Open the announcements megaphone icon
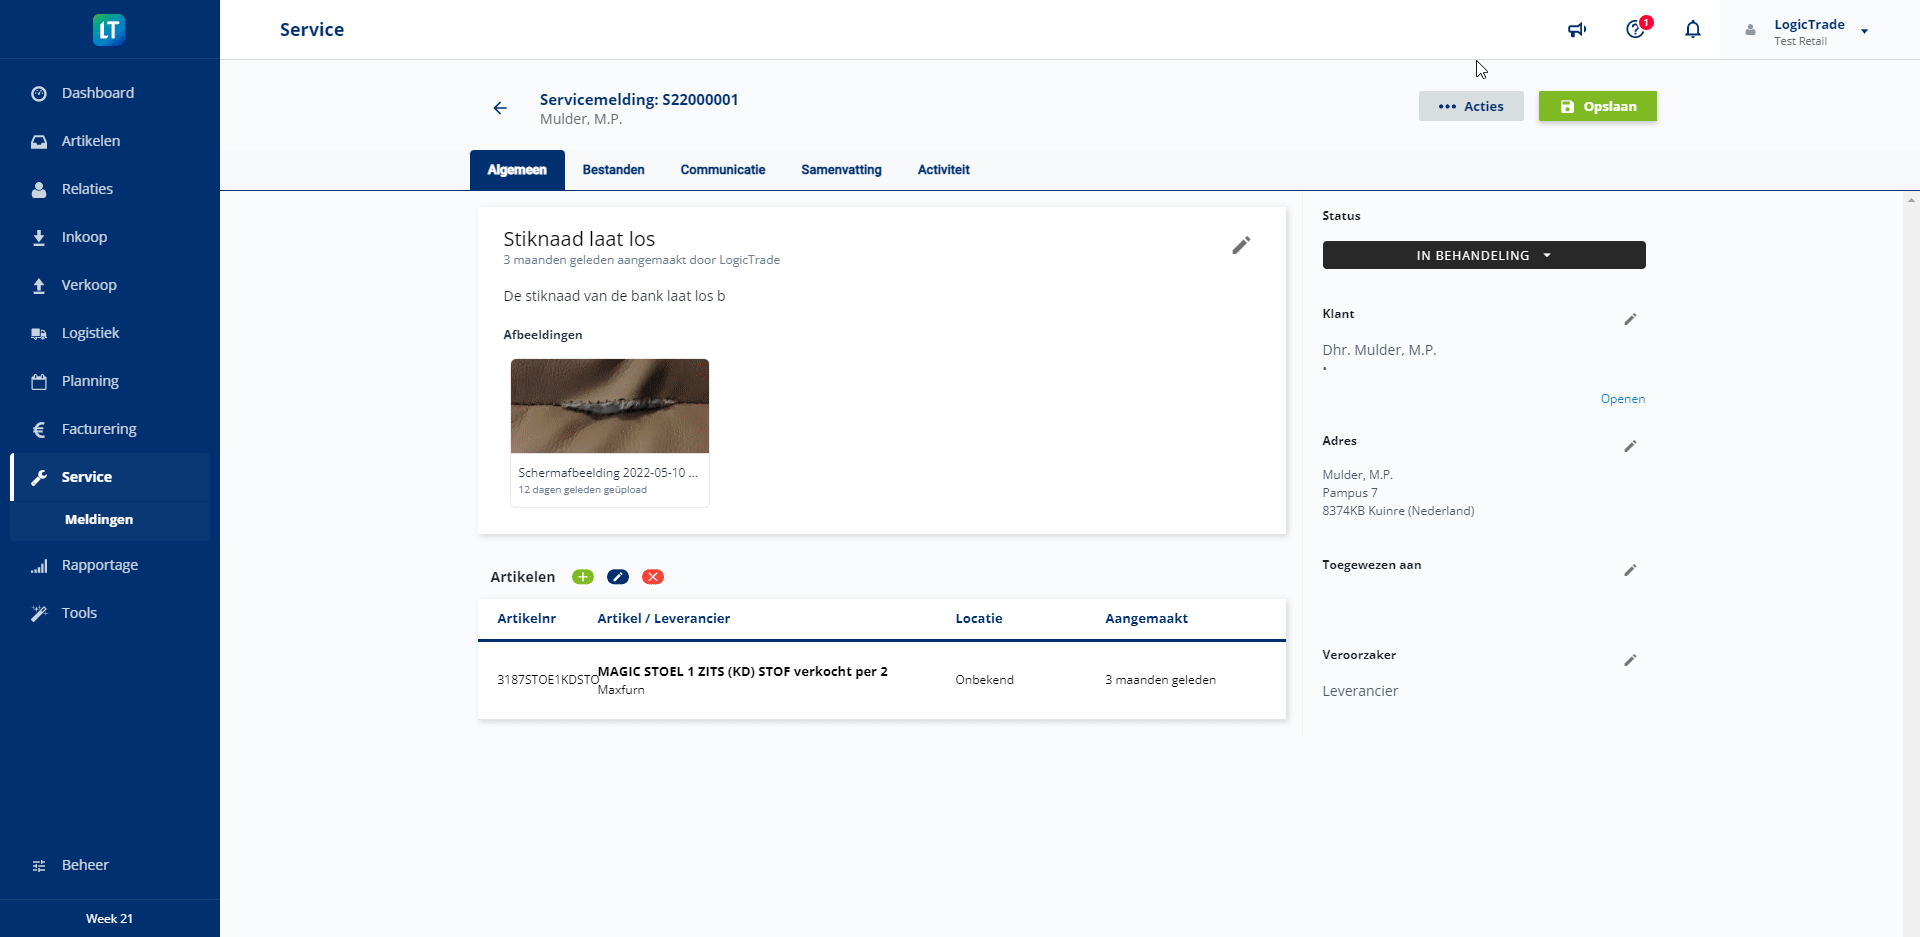This screenshot has height=937, width=1920. pyautogui.click(x=1577, y=30)
